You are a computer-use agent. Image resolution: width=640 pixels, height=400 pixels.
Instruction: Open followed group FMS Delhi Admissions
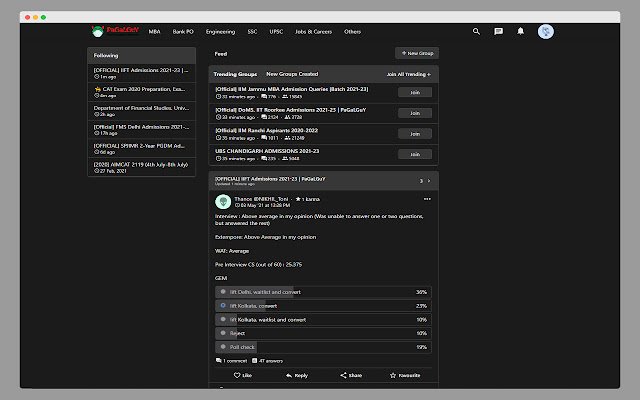141,129
